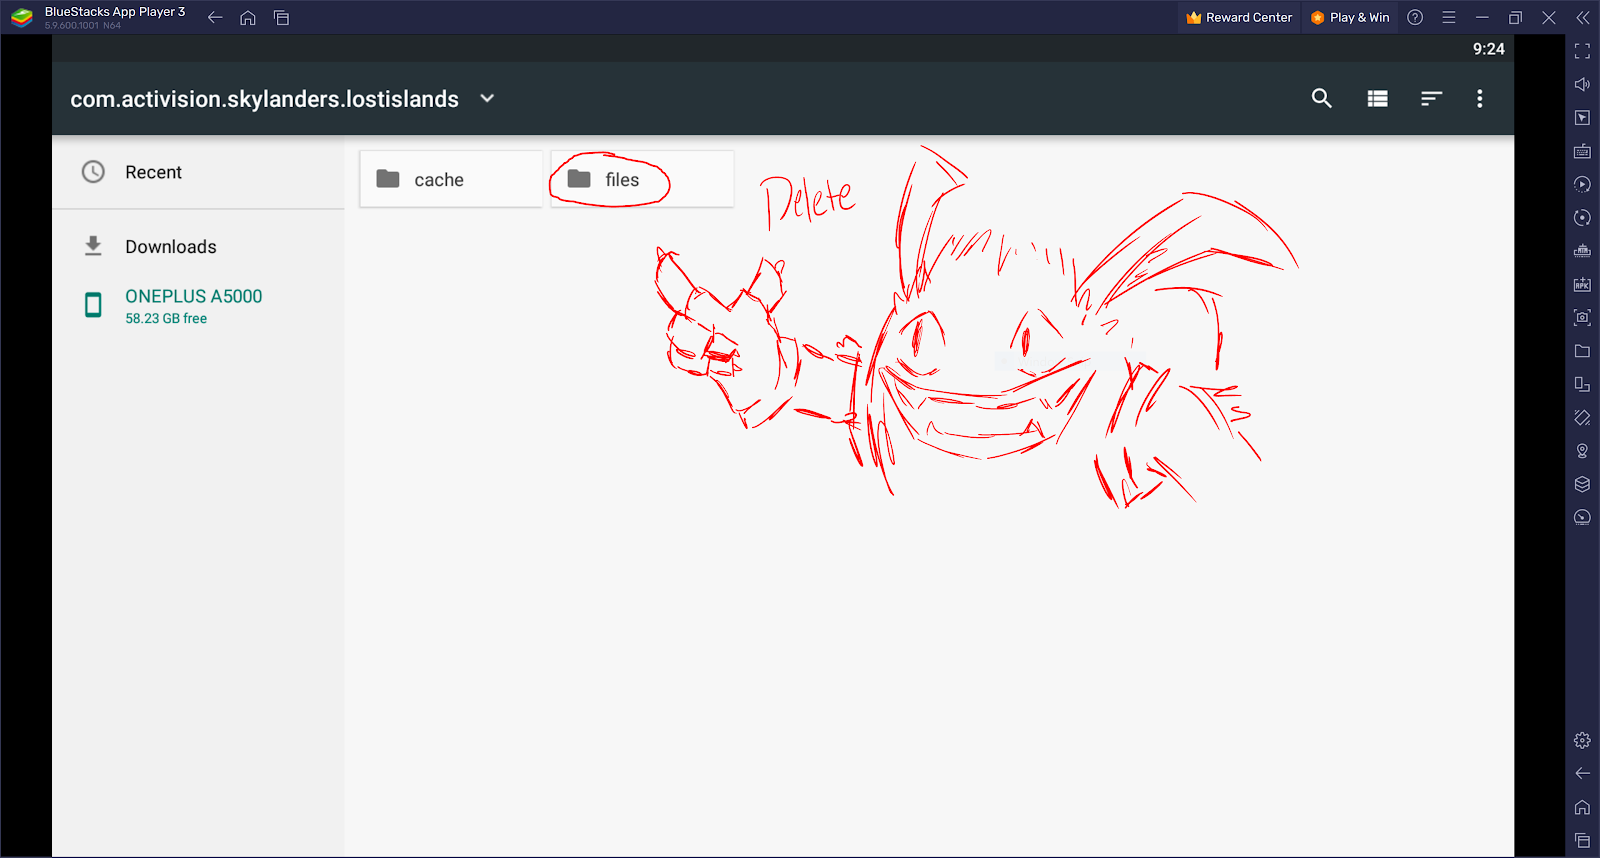
Task: Click the Android back arrow in side toolbar
Action: point(1582,773)
